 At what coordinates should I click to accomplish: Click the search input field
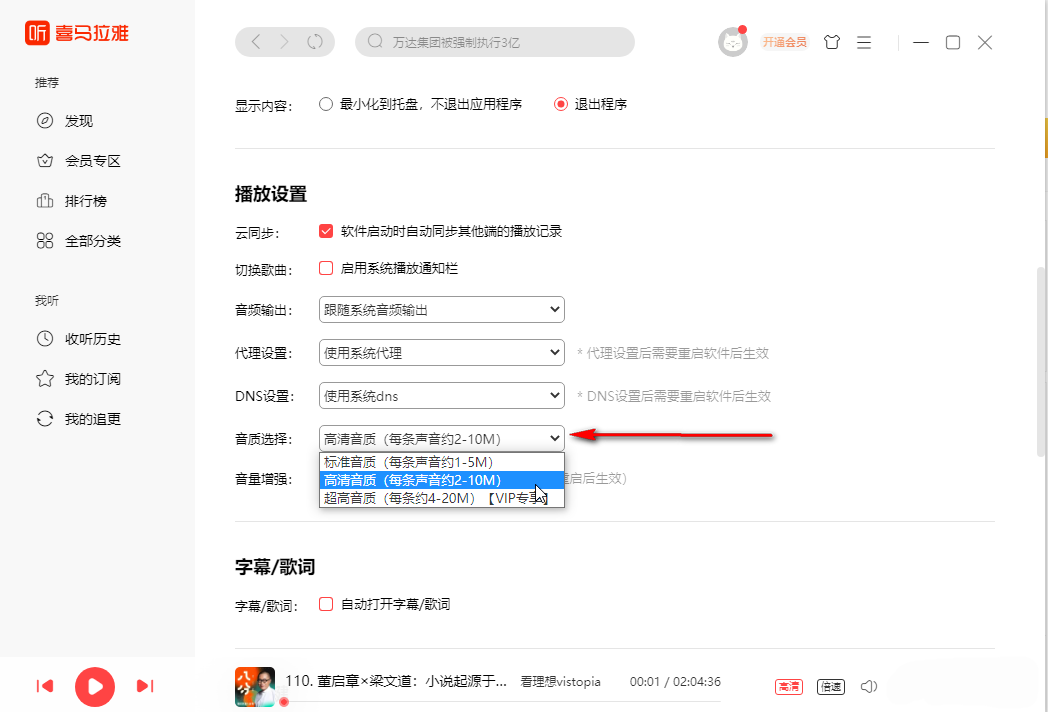495,42
